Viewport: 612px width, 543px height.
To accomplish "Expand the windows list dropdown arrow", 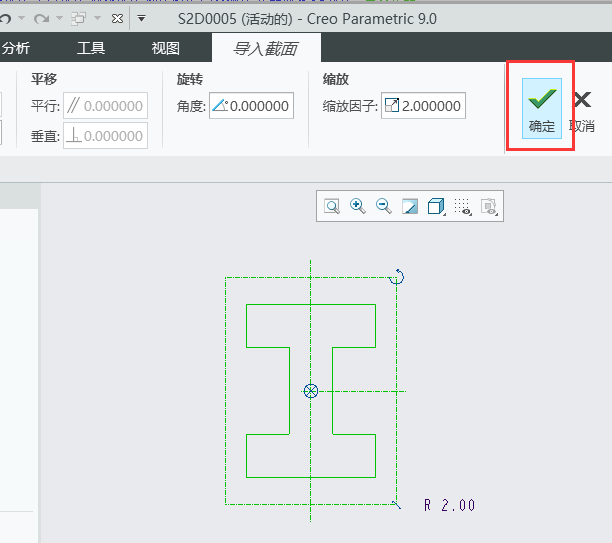I will pos(98,18).
